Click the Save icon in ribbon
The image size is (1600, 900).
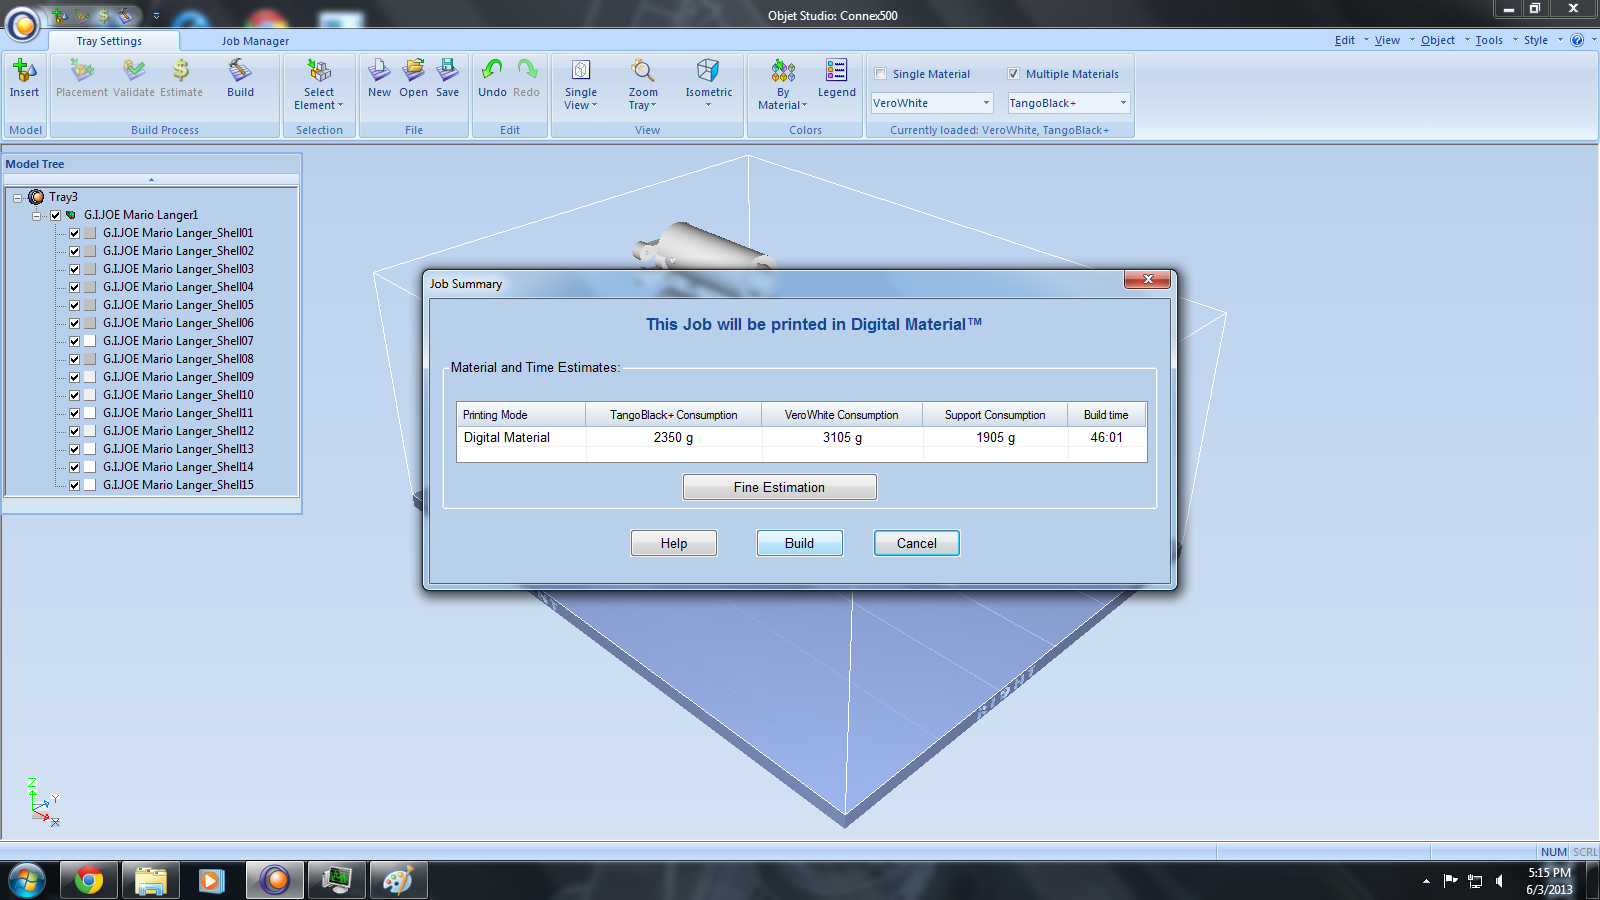point(448,71)
